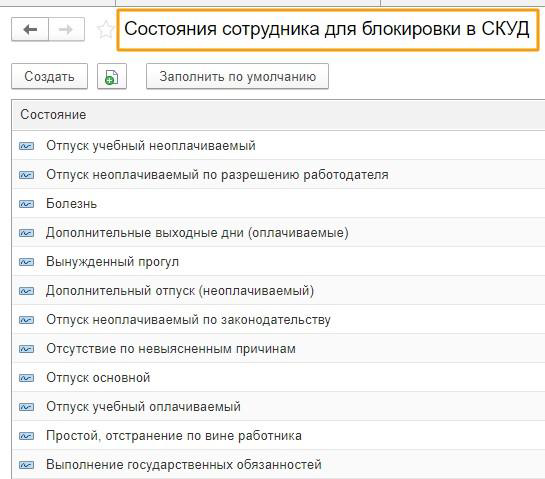545x479 pixels.
Task: Click icon beside Отпуск учебный неоплачиваемый
Action: [26, 146]
